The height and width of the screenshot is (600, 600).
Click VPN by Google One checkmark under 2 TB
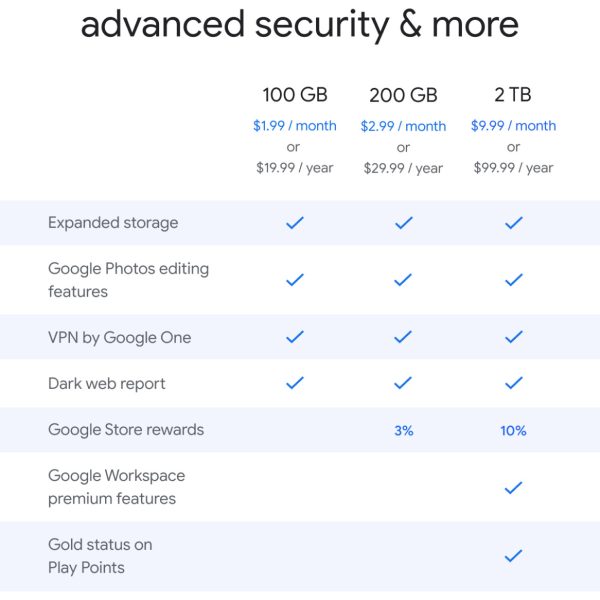pos(513,337)
